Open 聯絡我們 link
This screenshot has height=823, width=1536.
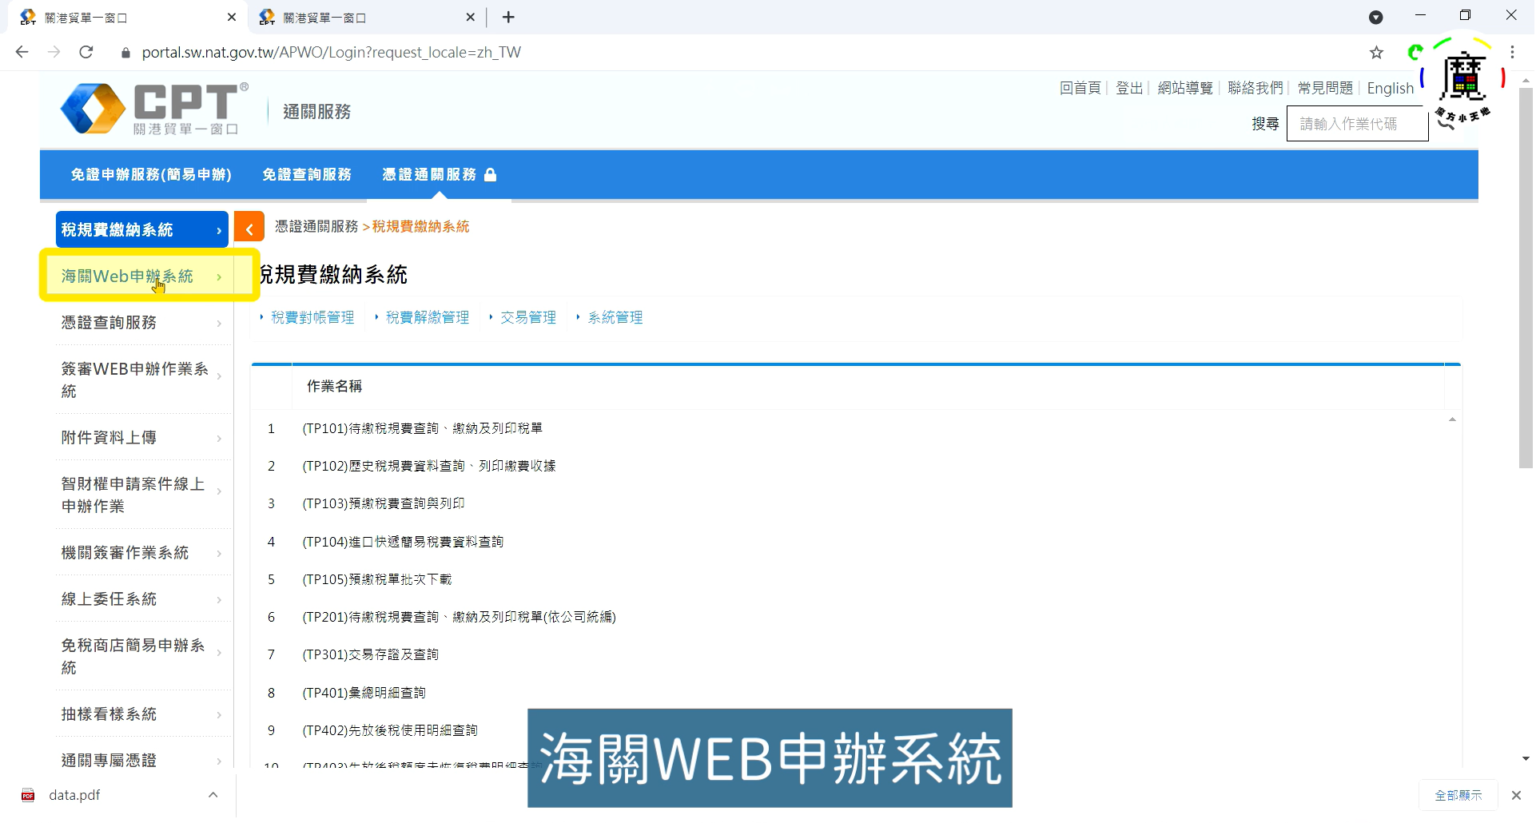coord(1255,88)
